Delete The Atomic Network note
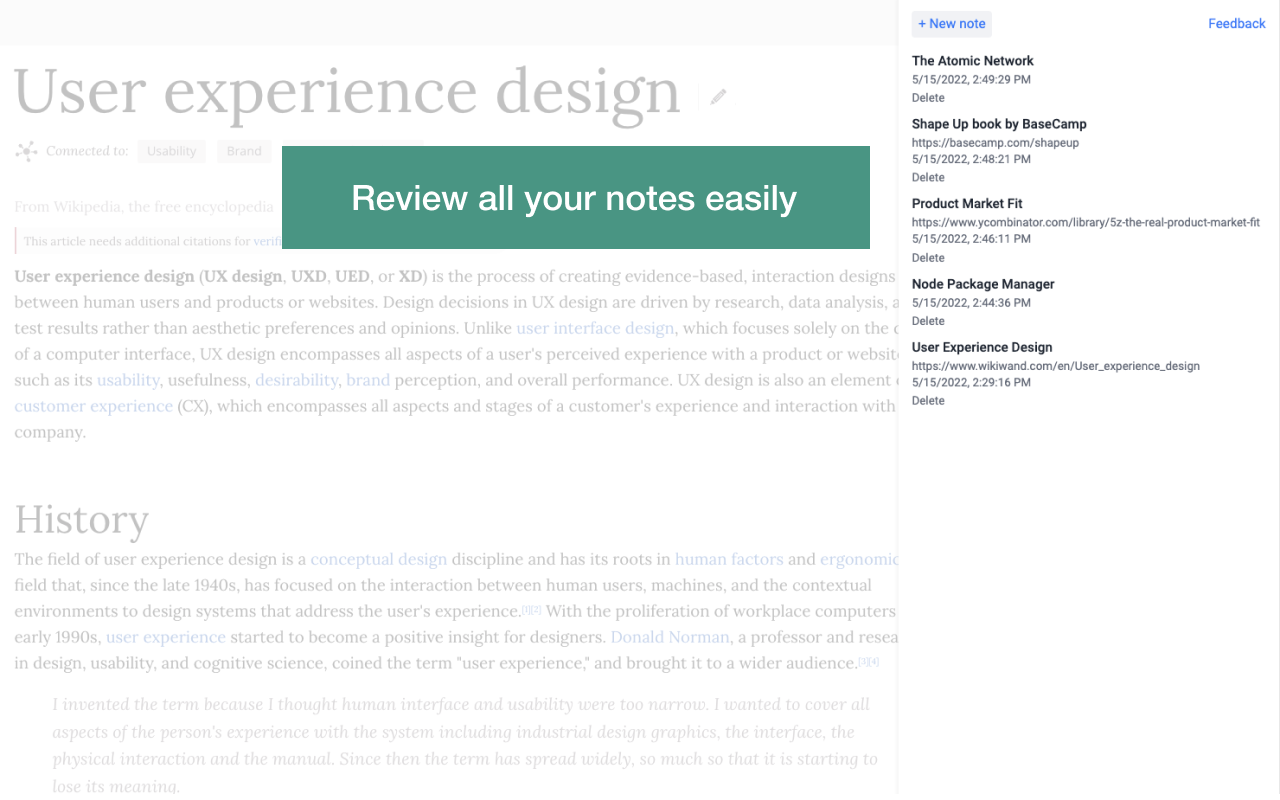1280x800 pixels. tap(928, 98)
